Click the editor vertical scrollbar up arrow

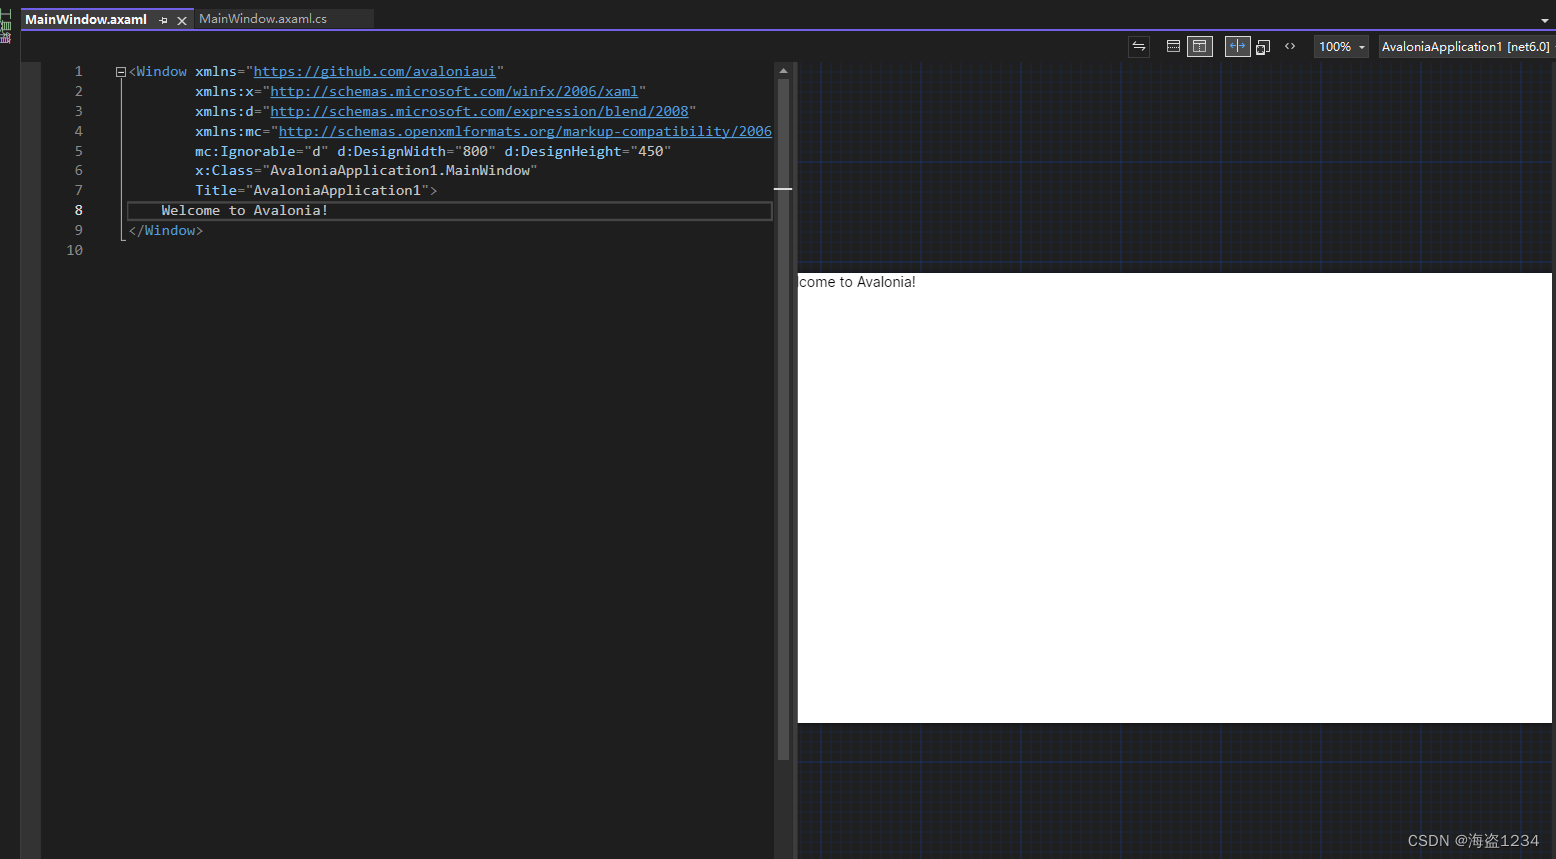point(783,71)
